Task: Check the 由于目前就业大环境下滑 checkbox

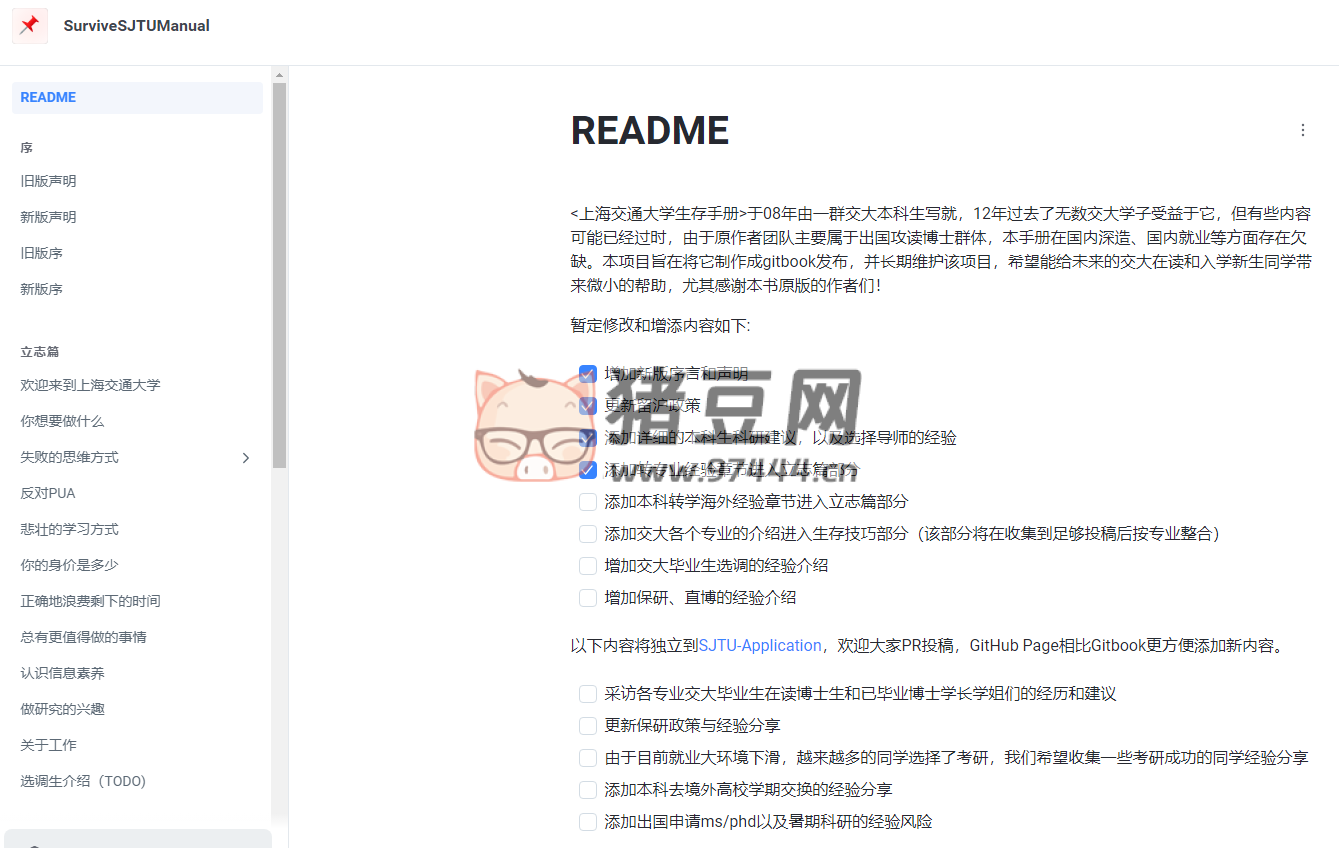Action: pyautogui.click(x=588, y=758)
